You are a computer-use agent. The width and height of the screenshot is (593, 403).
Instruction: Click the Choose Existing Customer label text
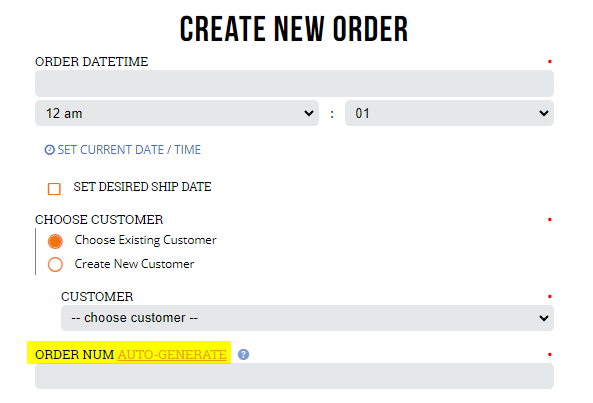pos(146,240)
